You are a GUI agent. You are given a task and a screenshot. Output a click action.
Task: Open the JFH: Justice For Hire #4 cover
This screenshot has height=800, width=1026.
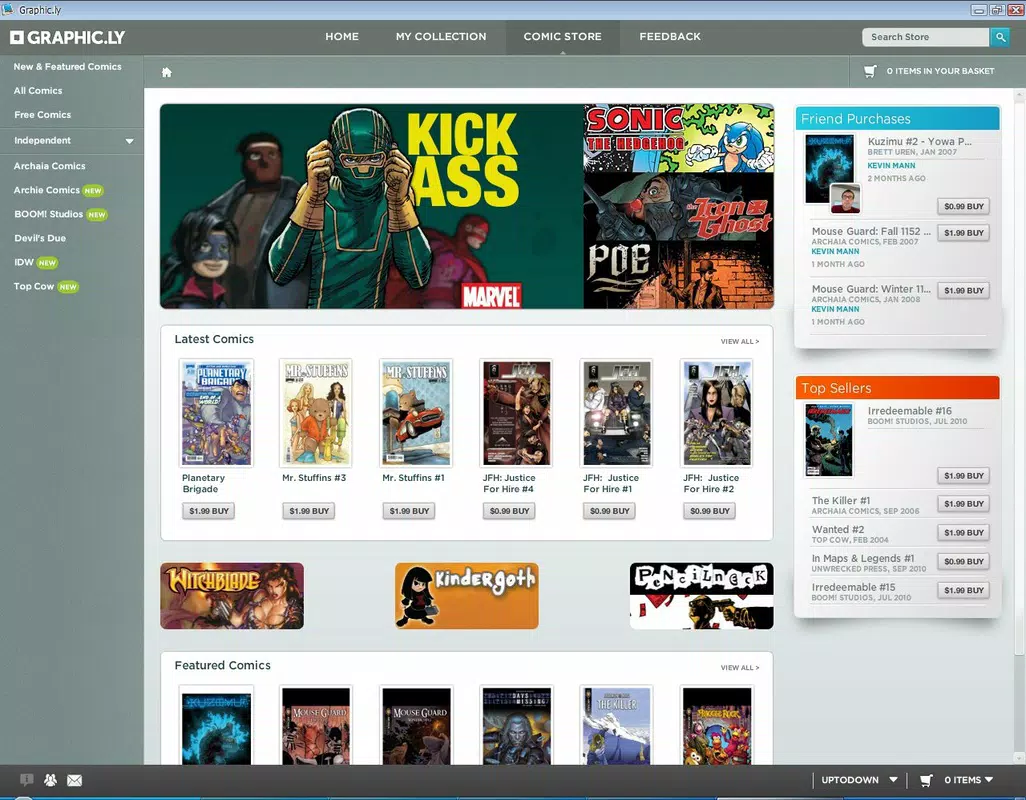point(516,413)
